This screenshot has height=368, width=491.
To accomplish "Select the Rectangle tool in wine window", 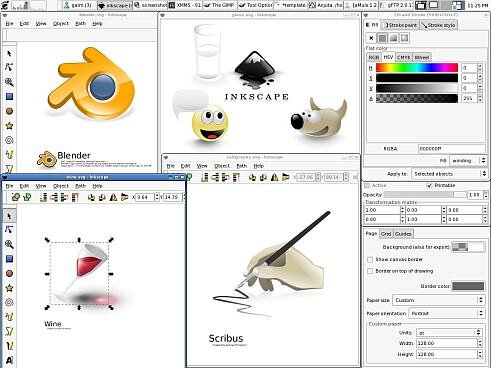I will [x=9, y=259].
